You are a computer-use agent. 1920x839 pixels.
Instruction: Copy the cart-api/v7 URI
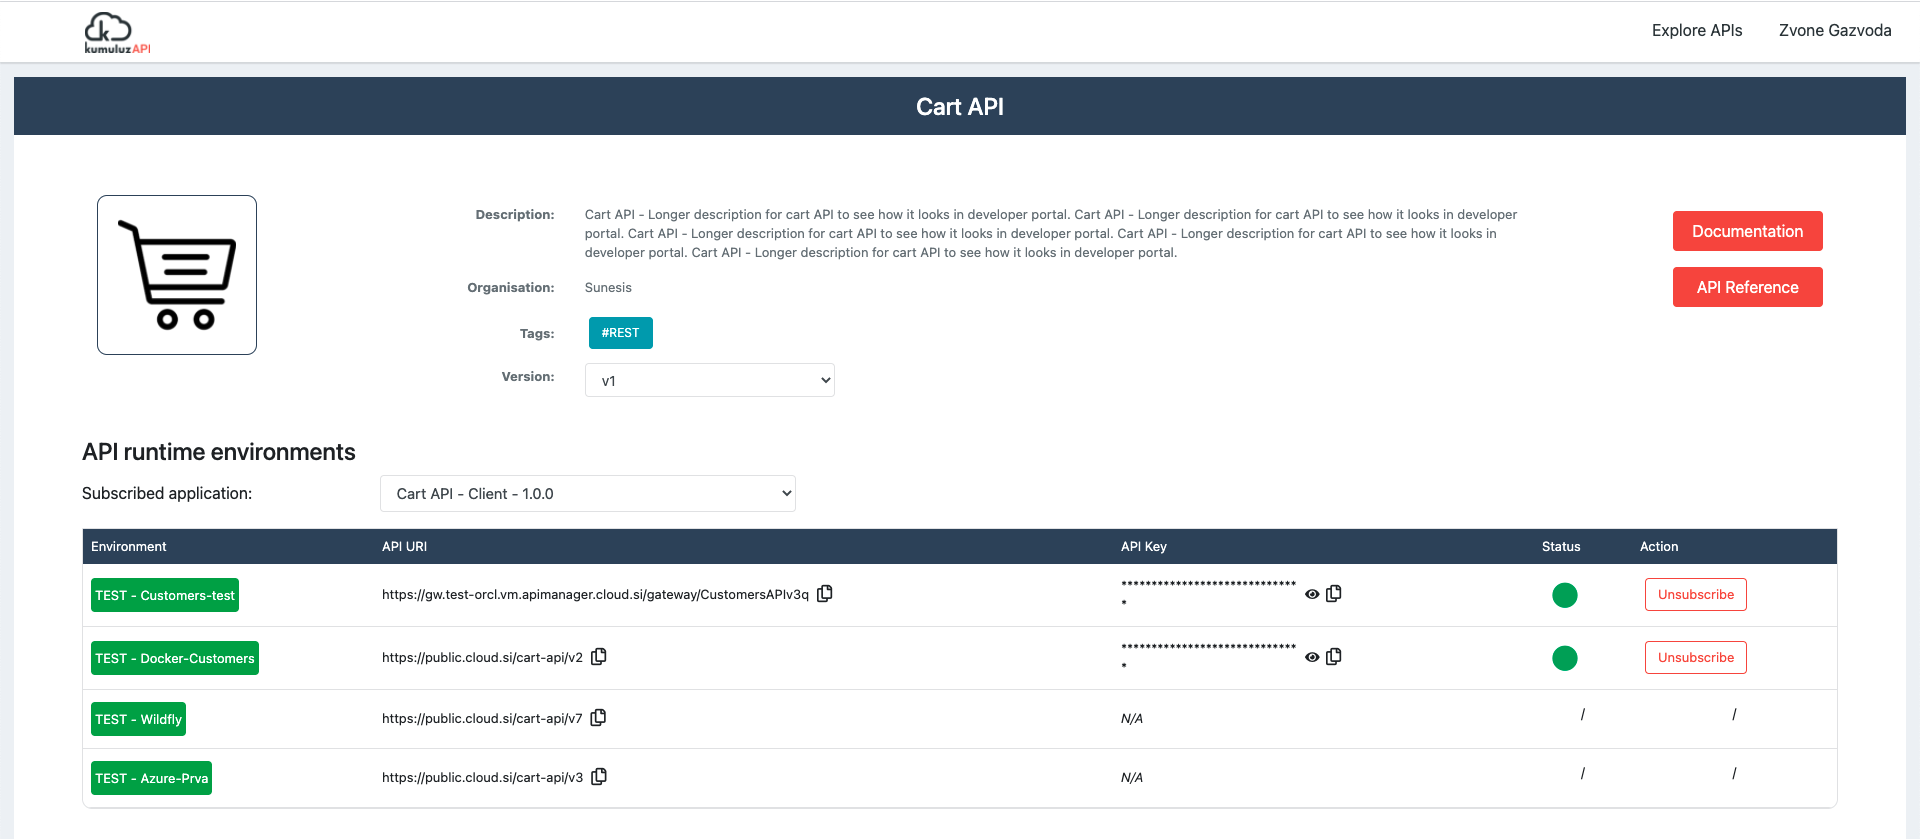point(599,718)
